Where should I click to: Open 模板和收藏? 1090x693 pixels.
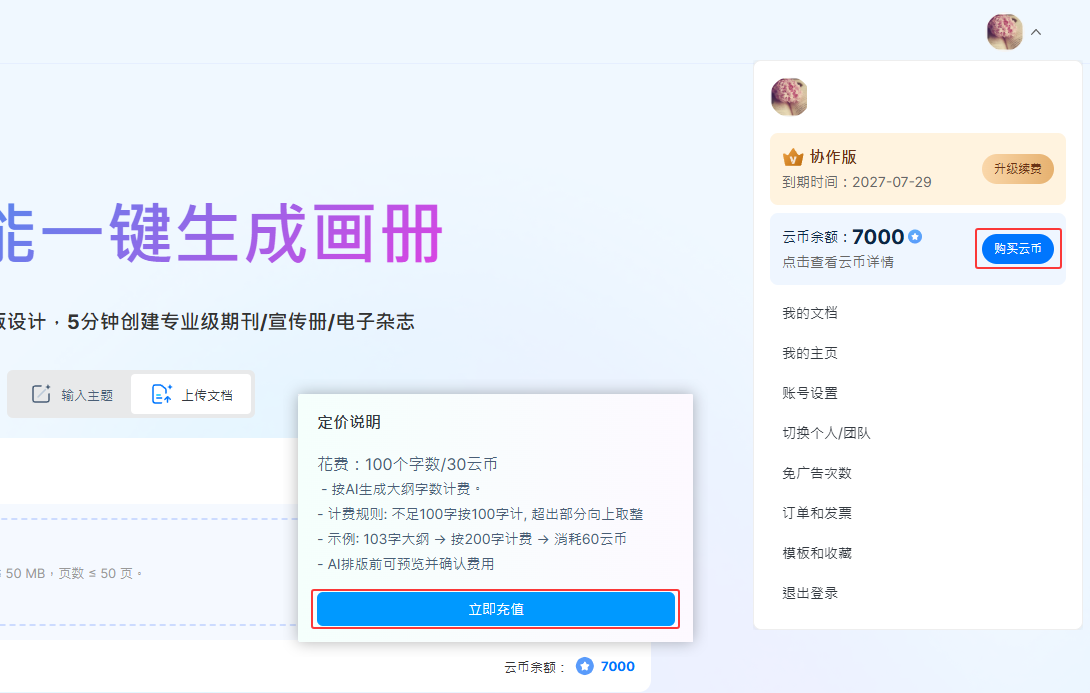coord(817,553)
